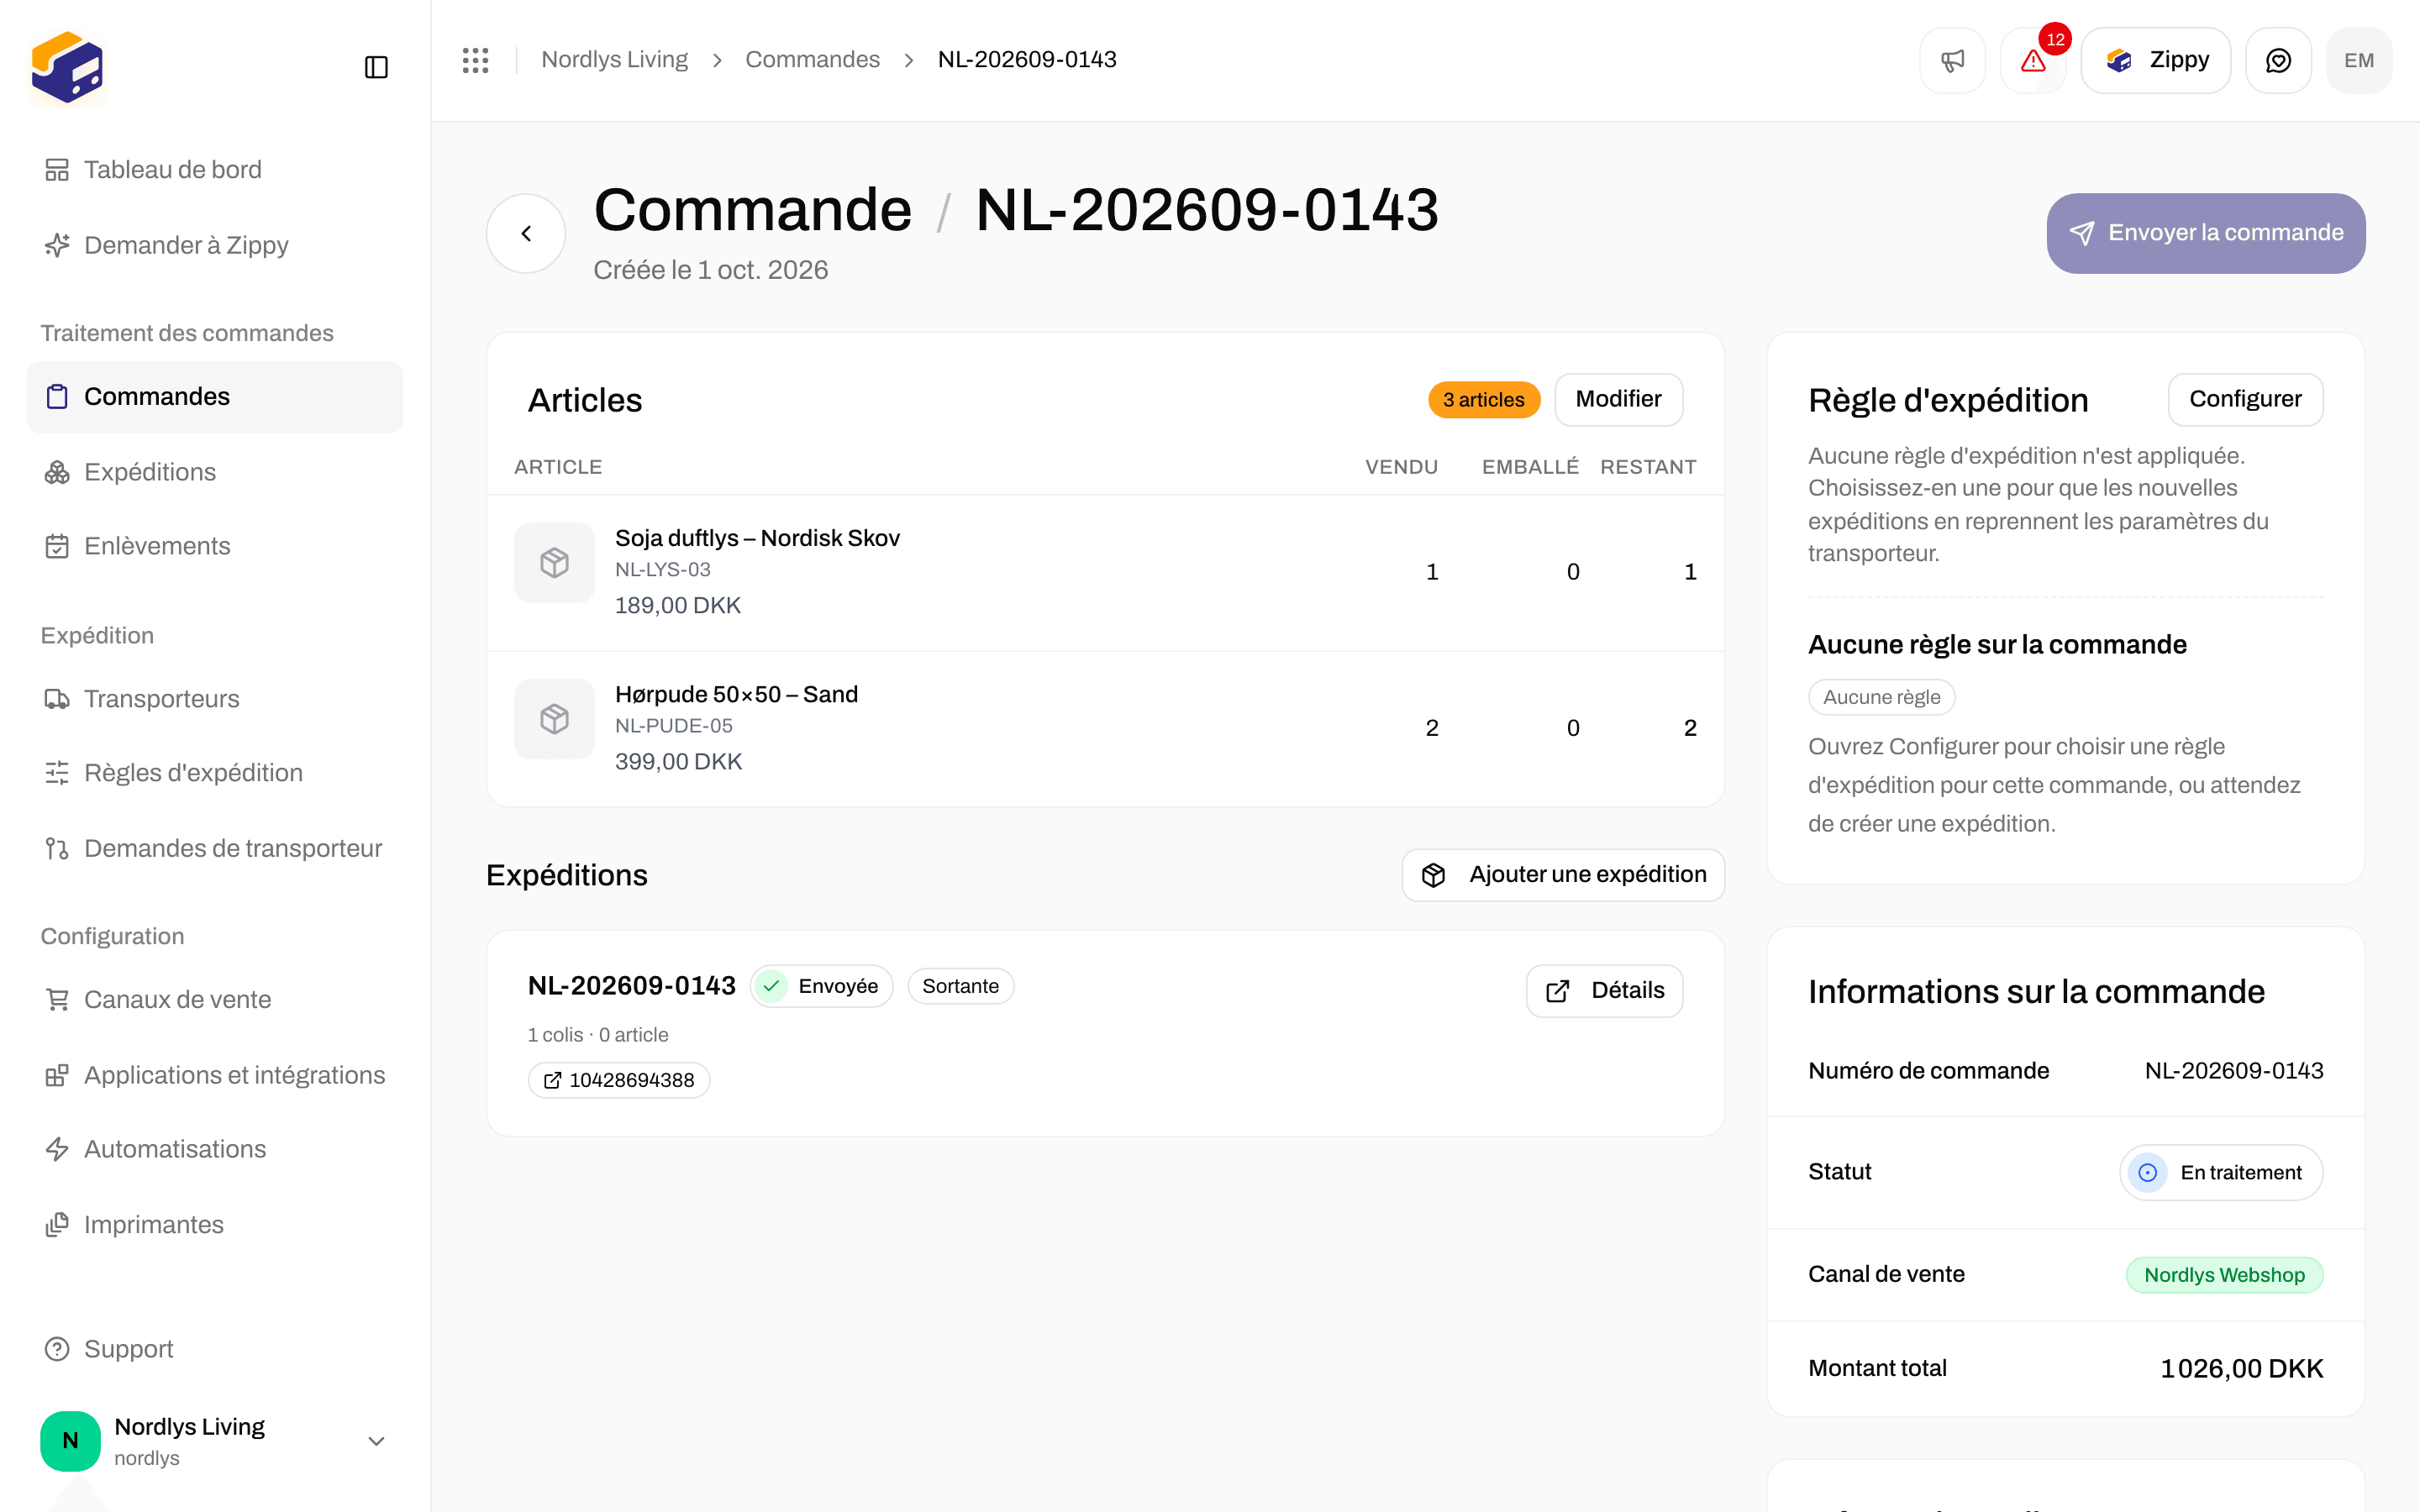
Task: Click shipment title NL-202609-0143
Action: pyautogui.click(x=631, y=986)
